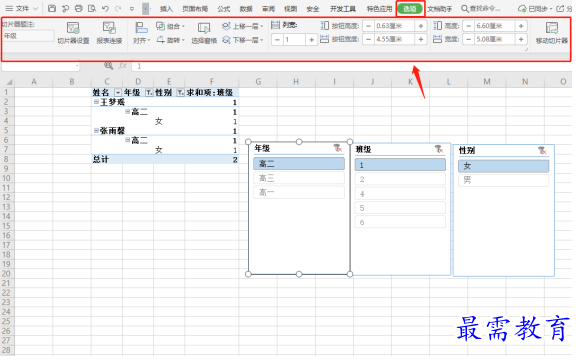Switch to the 公式 (Formulas) tab
This screenshot has height=360, width=578.
coord(223,9)
